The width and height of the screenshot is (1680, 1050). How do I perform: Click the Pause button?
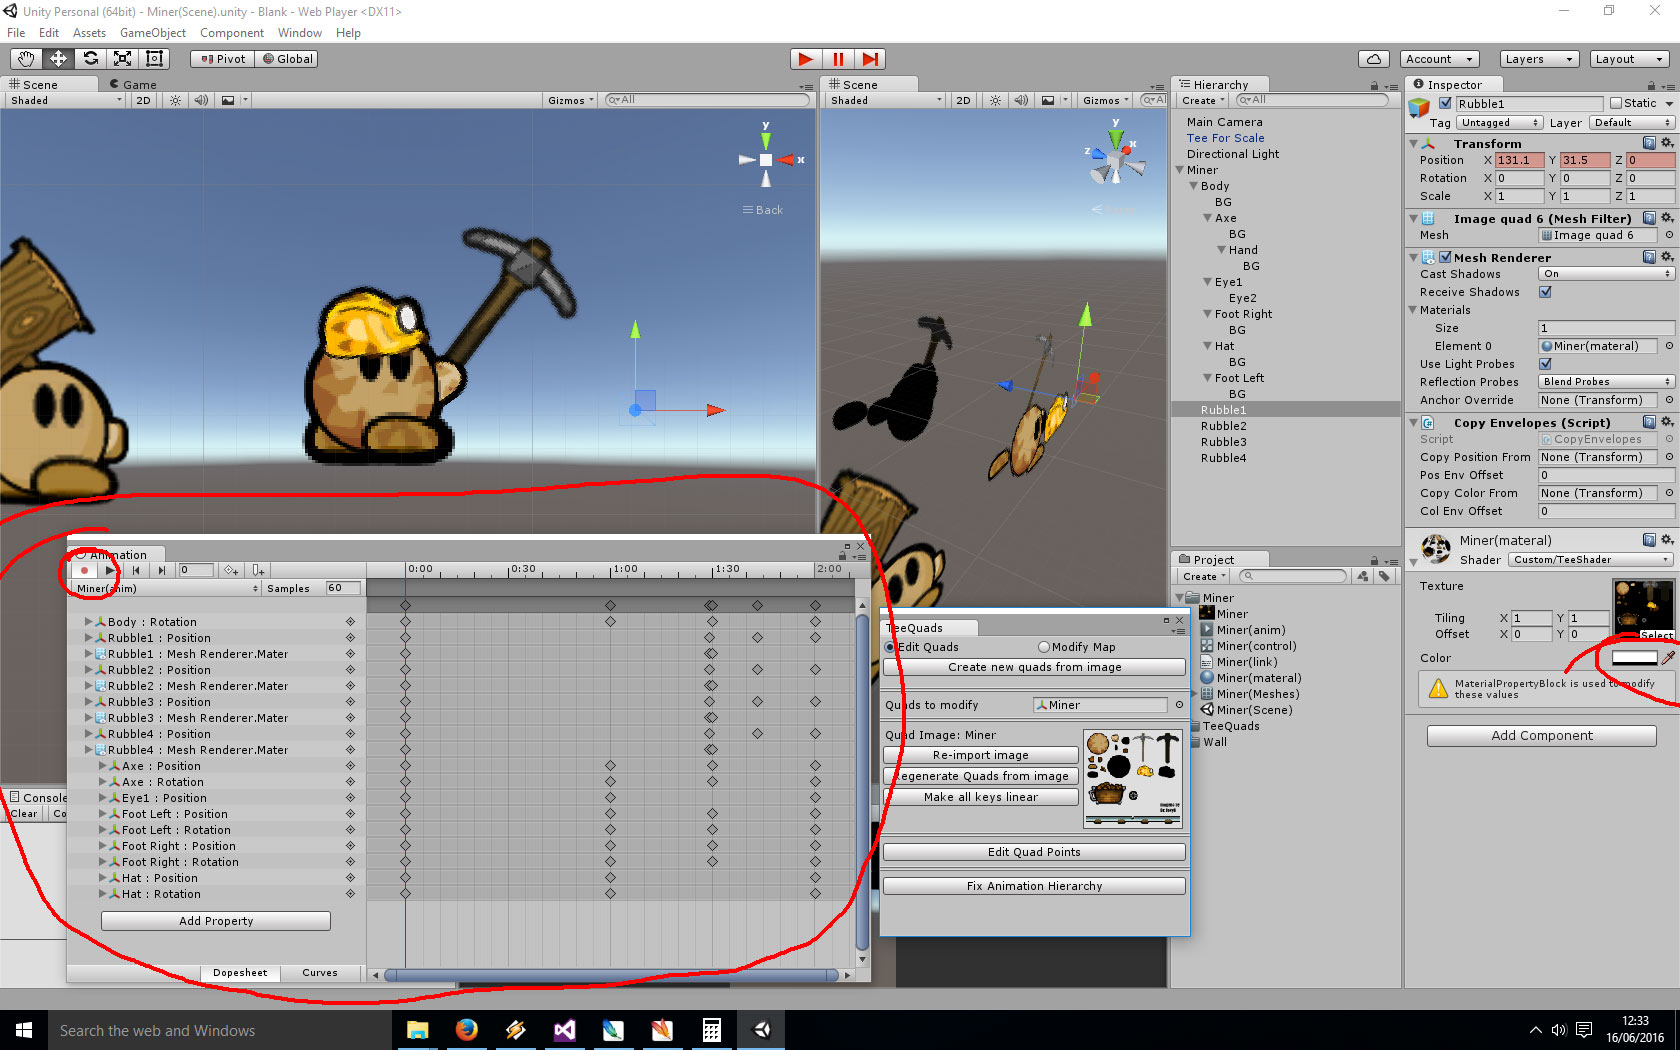838,59
